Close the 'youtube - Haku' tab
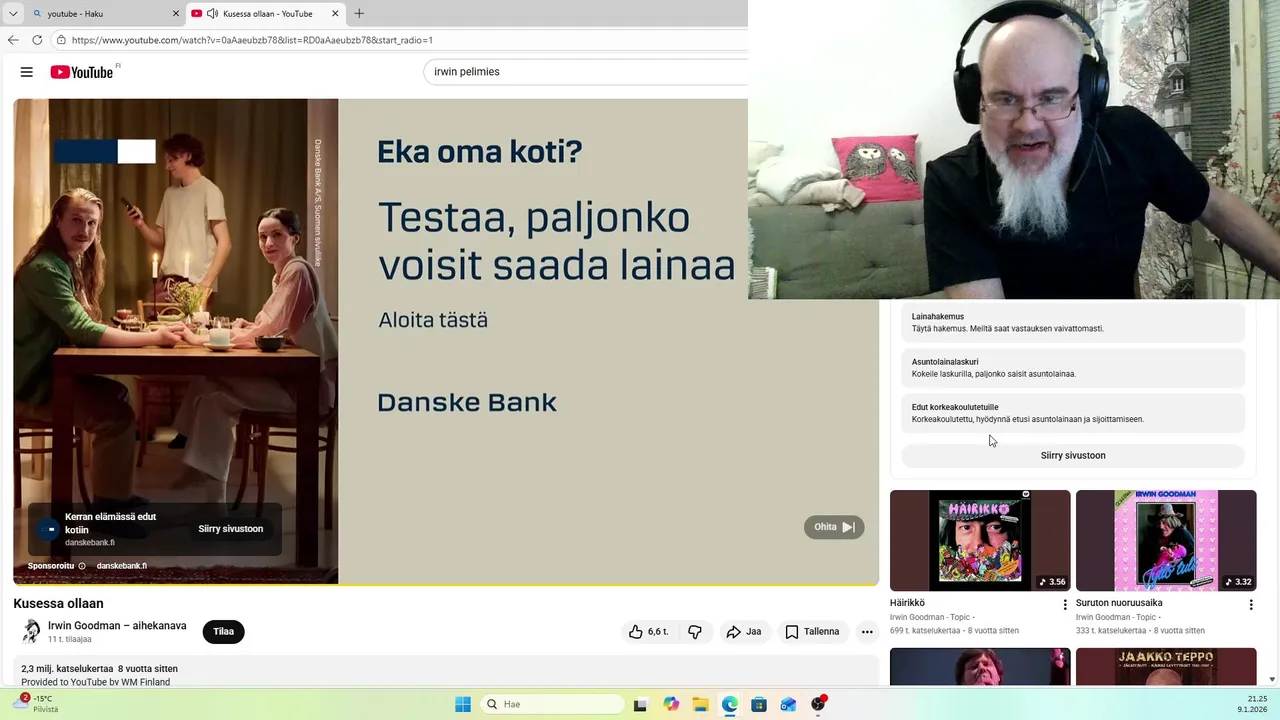This screenshot has height=720, width=1280. point(176,13)
